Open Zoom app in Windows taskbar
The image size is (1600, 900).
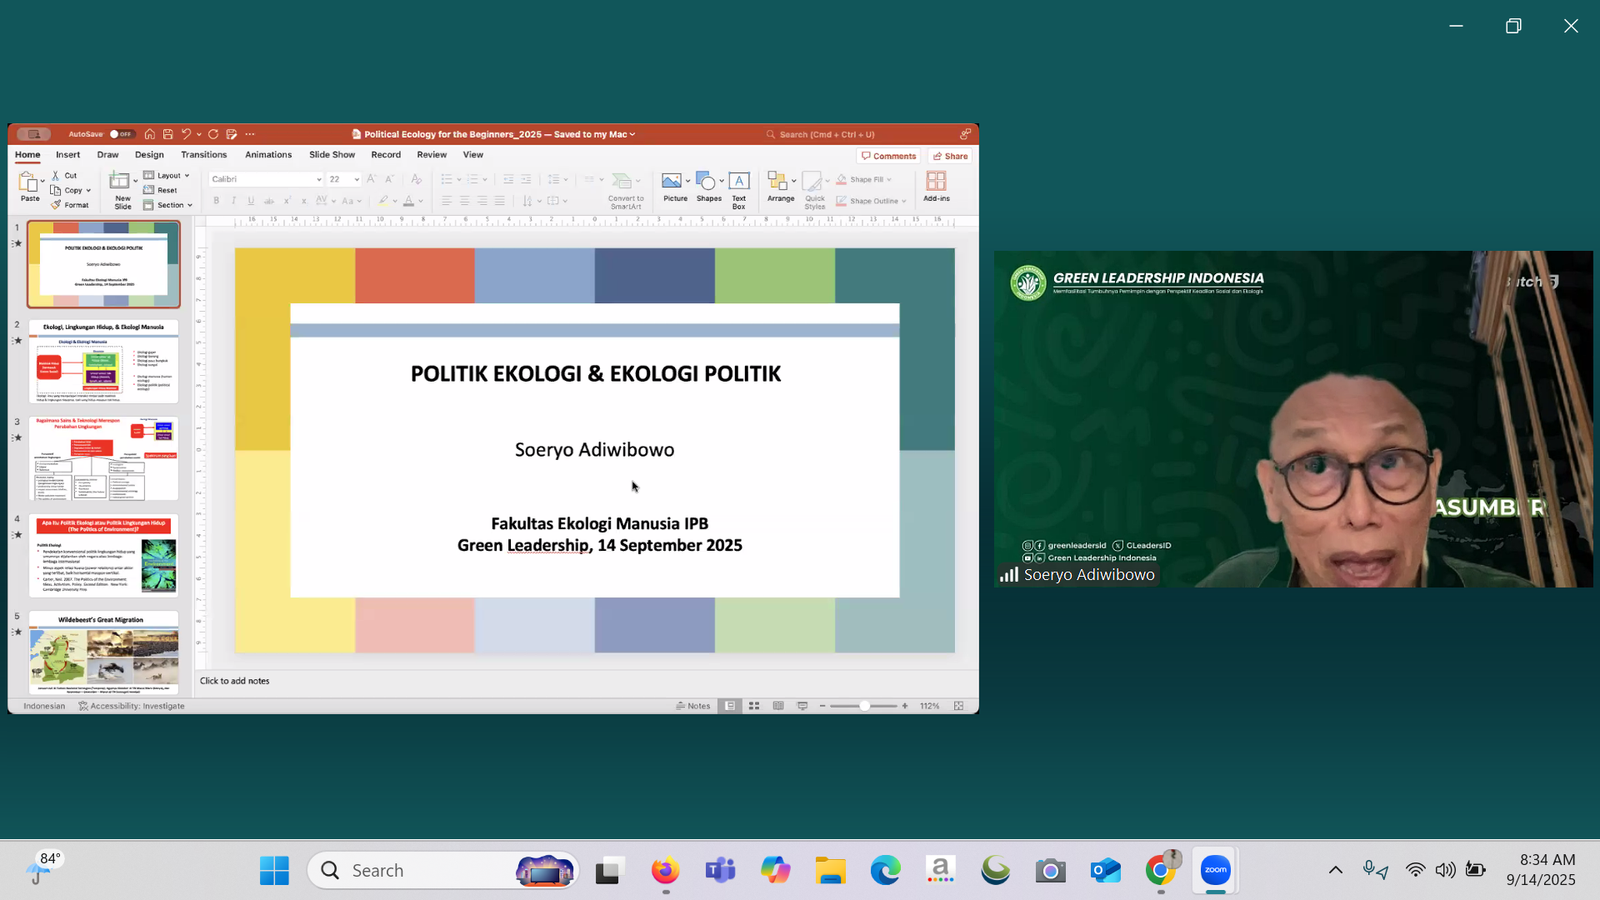coord(1215,870)
